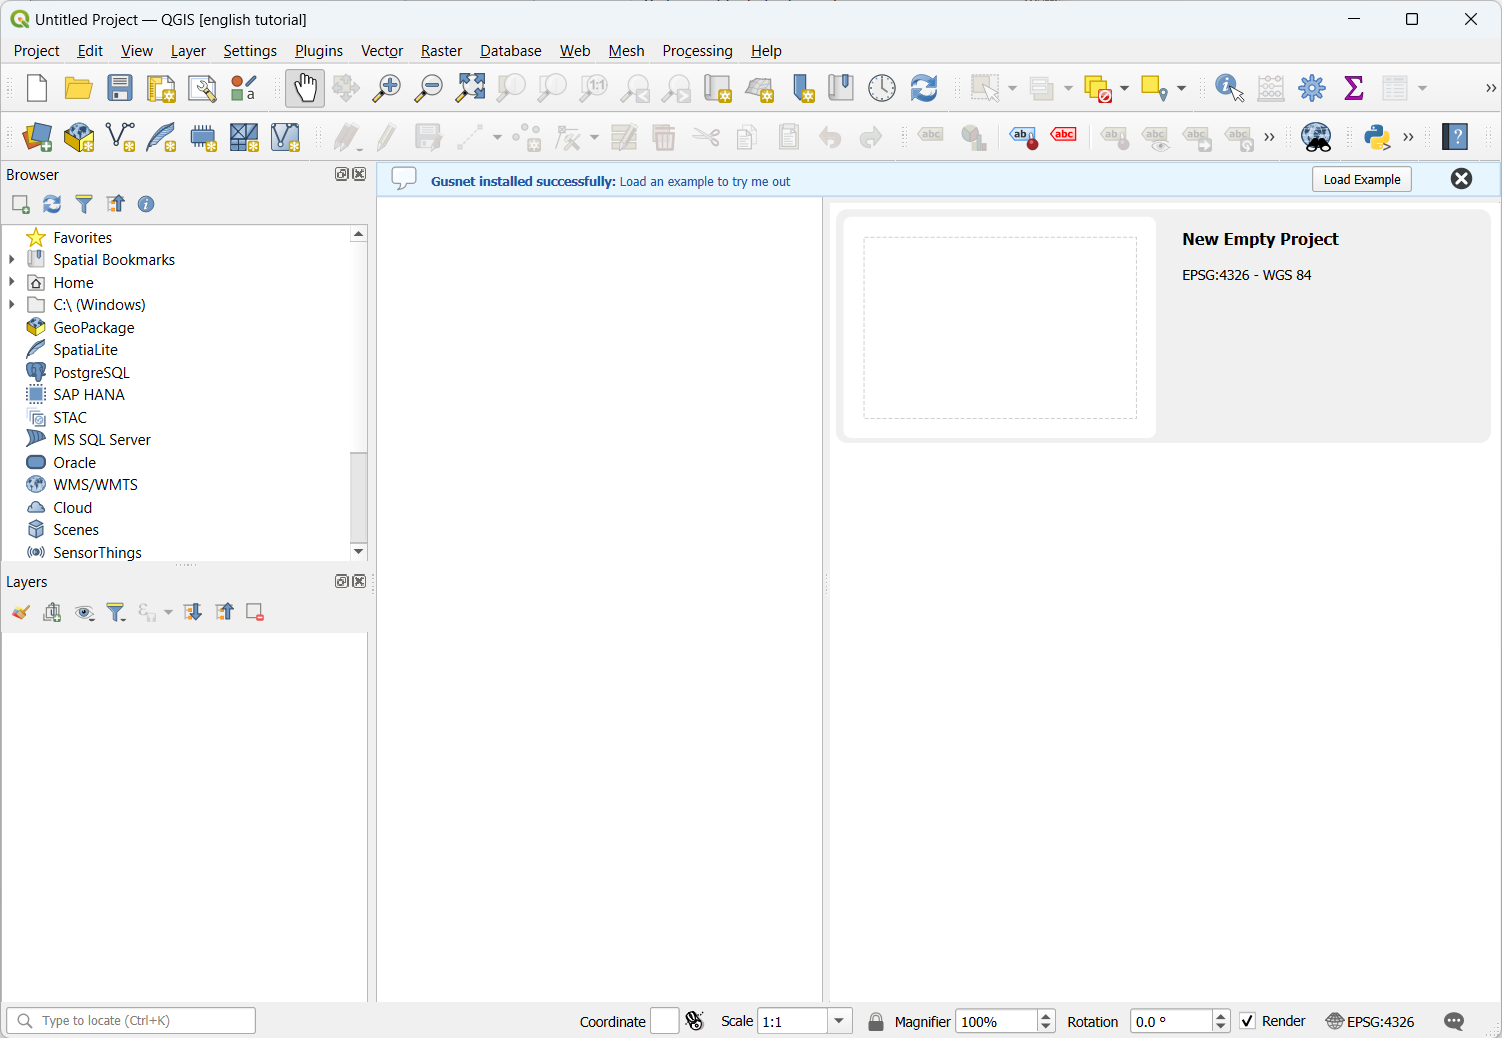Viewport: 1502px width, 1038px height.
Task: Open the Processing menu
Action: pyautogui.click(x=697, y=51)
